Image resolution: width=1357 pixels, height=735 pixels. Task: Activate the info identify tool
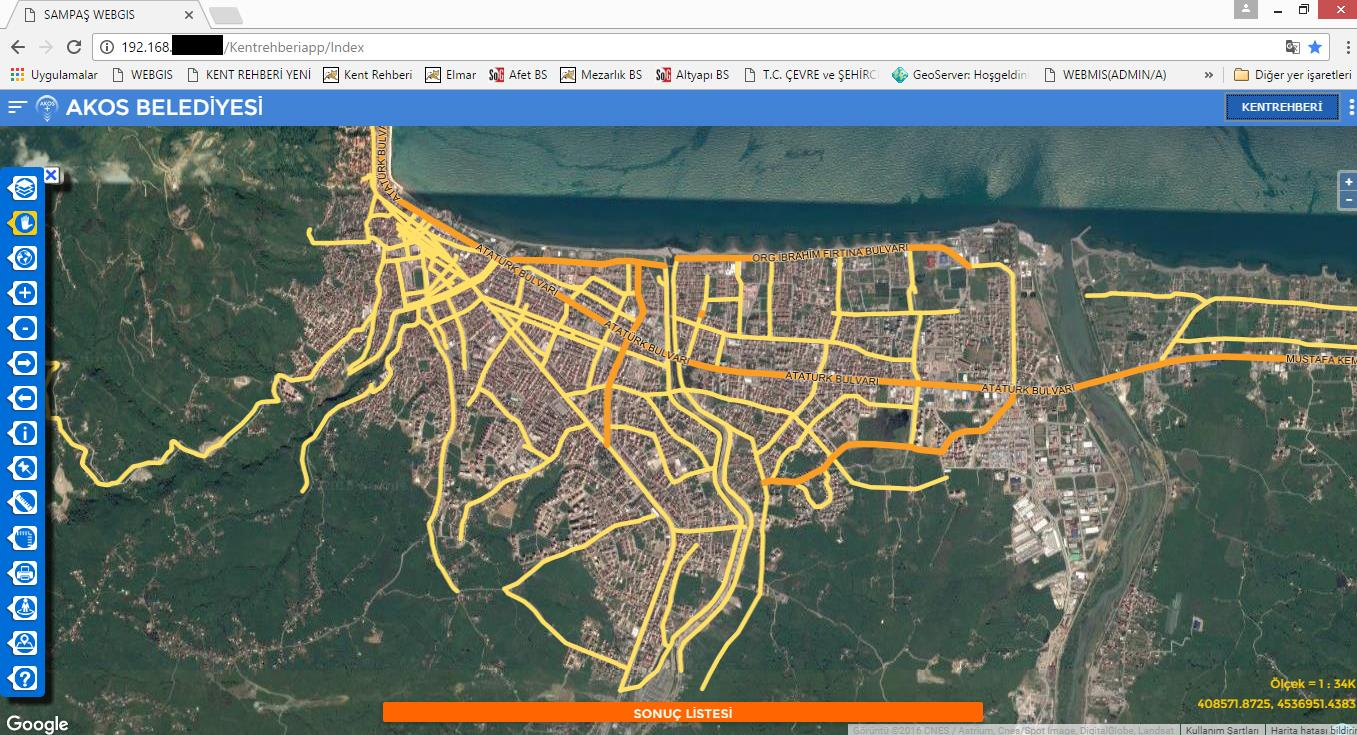click(x=24, y=432)
